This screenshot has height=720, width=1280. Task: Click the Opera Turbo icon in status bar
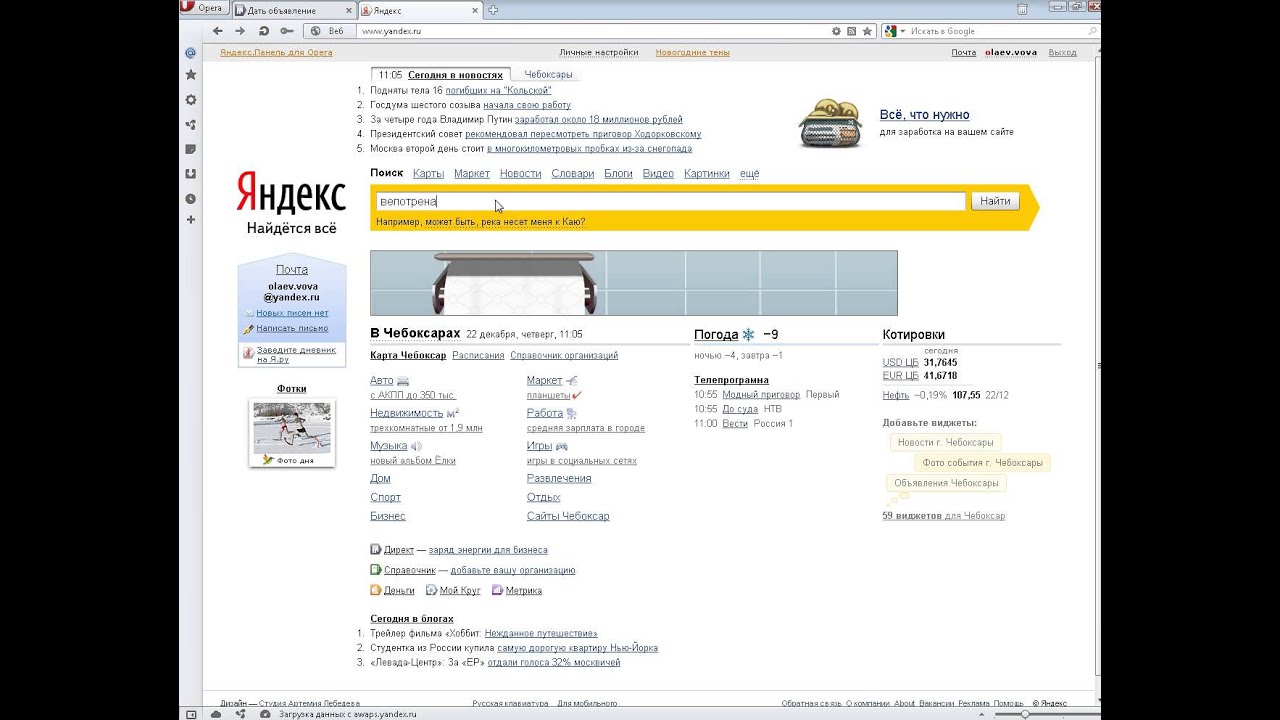[x=264, y=714]
